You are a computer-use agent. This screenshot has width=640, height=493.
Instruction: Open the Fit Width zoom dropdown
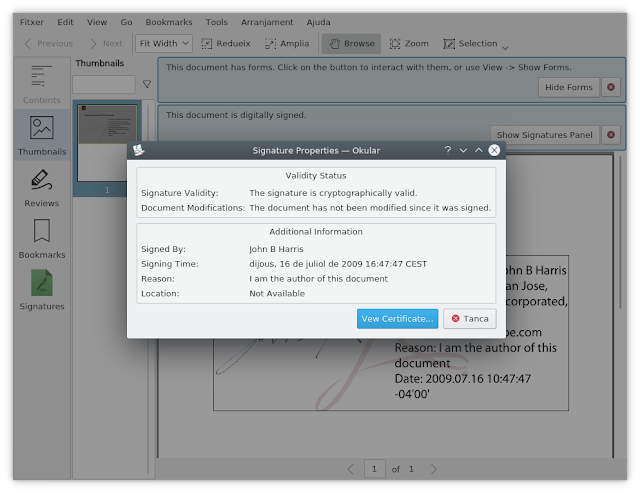coord(164,43)
